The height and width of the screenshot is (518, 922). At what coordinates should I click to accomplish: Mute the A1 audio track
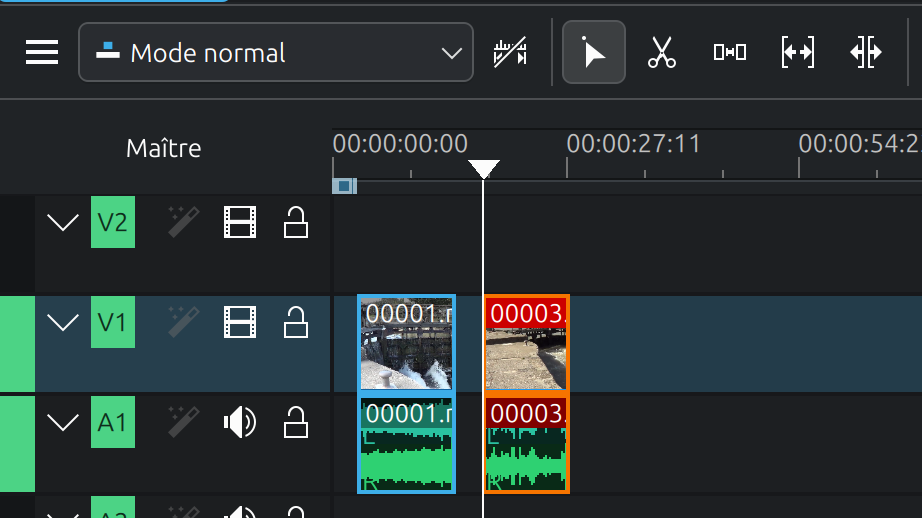(239, 422)
